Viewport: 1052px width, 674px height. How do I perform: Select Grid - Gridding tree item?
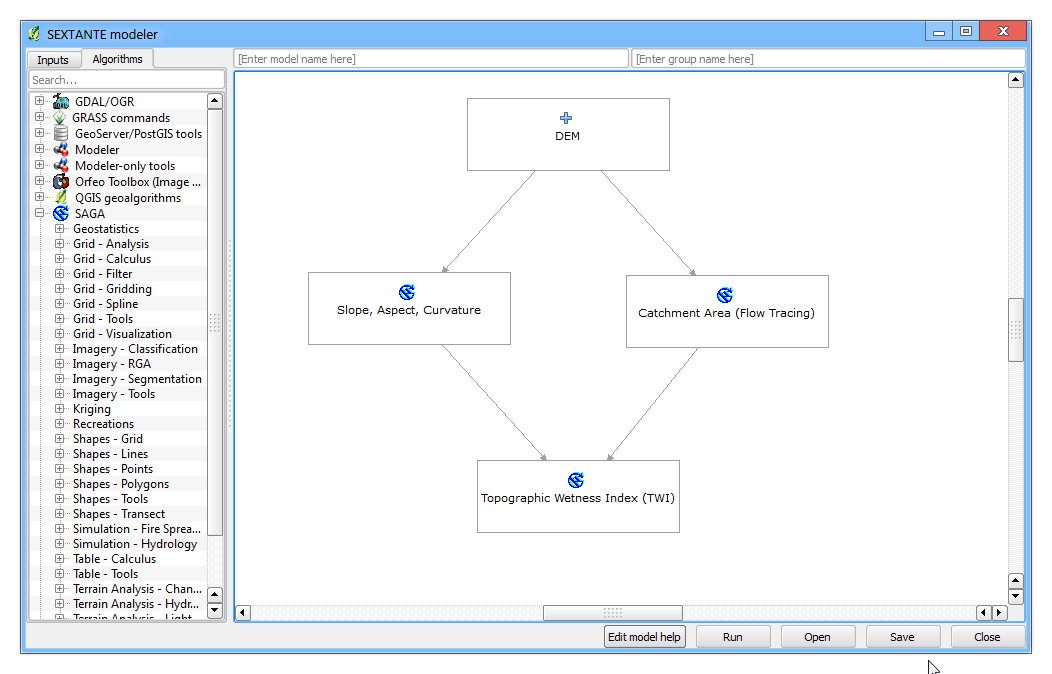[113, 288]
